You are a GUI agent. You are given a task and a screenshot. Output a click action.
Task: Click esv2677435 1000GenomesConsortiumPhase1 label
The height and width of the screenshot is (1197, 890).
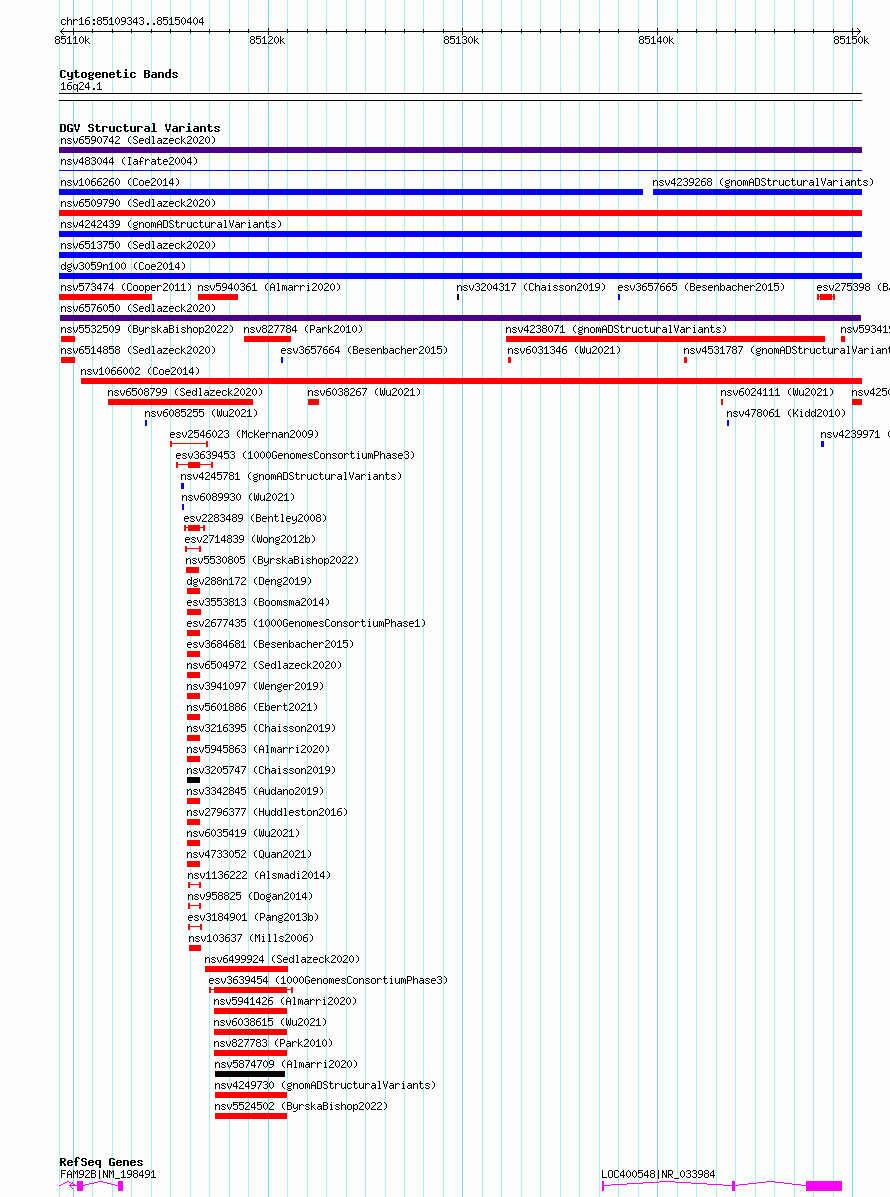click(x=306, y=623)
